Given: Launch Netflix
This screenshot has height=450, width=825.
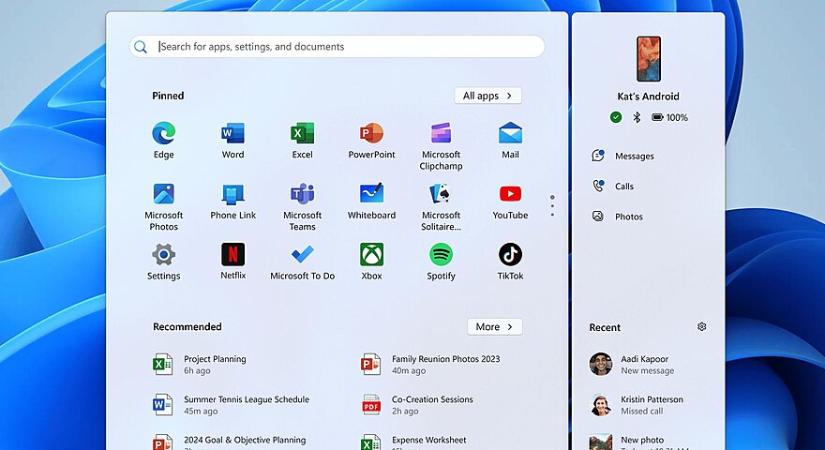Looking at the screenshot, I should 233,262.
